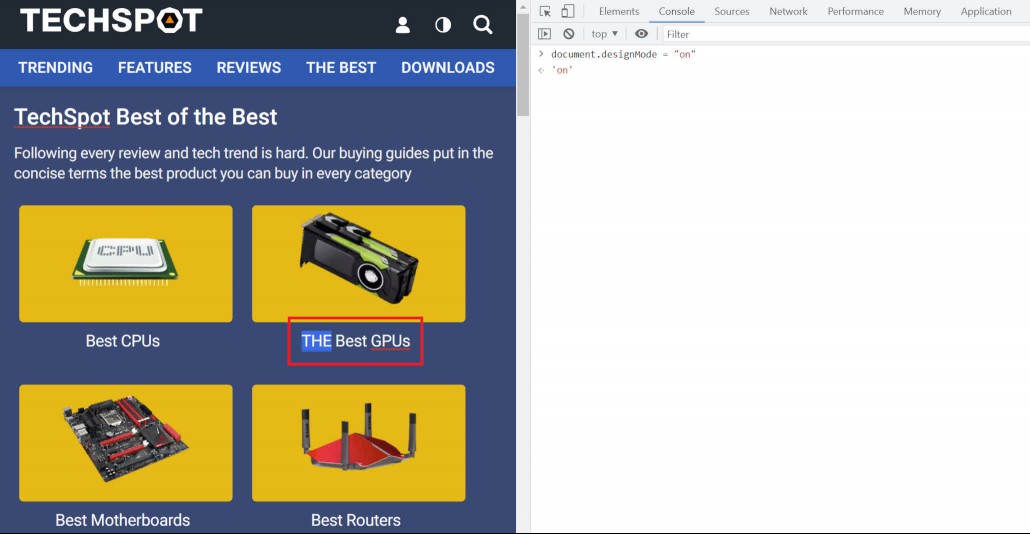Open the top JavaScript context dropdown
The width and height of the screenshot is (1030, 534).
tap(604, 33)
